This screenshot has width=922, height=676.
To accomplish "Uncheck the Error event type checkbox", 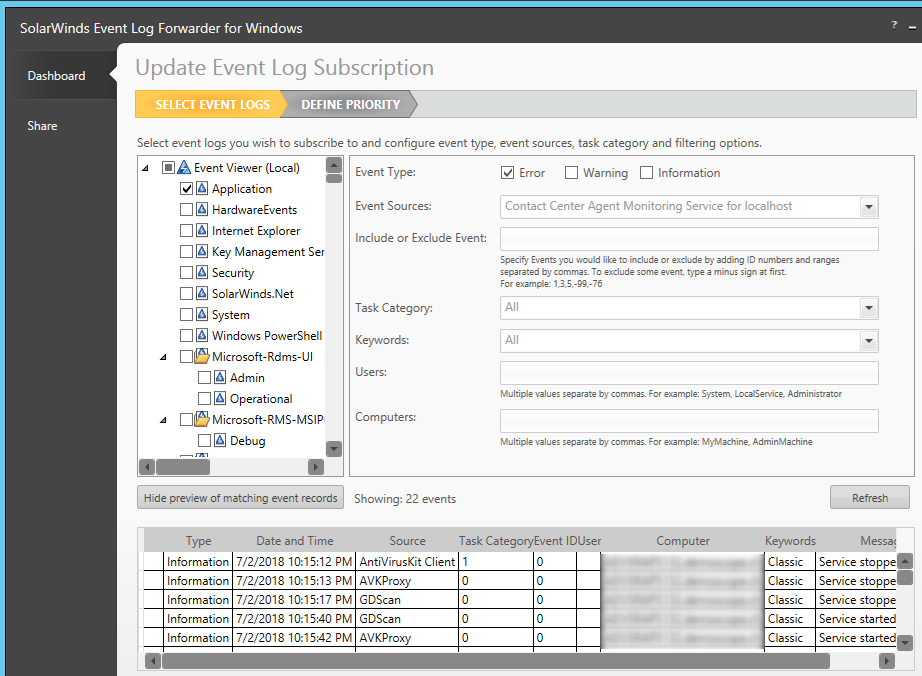I will click(x=507, y=173).
